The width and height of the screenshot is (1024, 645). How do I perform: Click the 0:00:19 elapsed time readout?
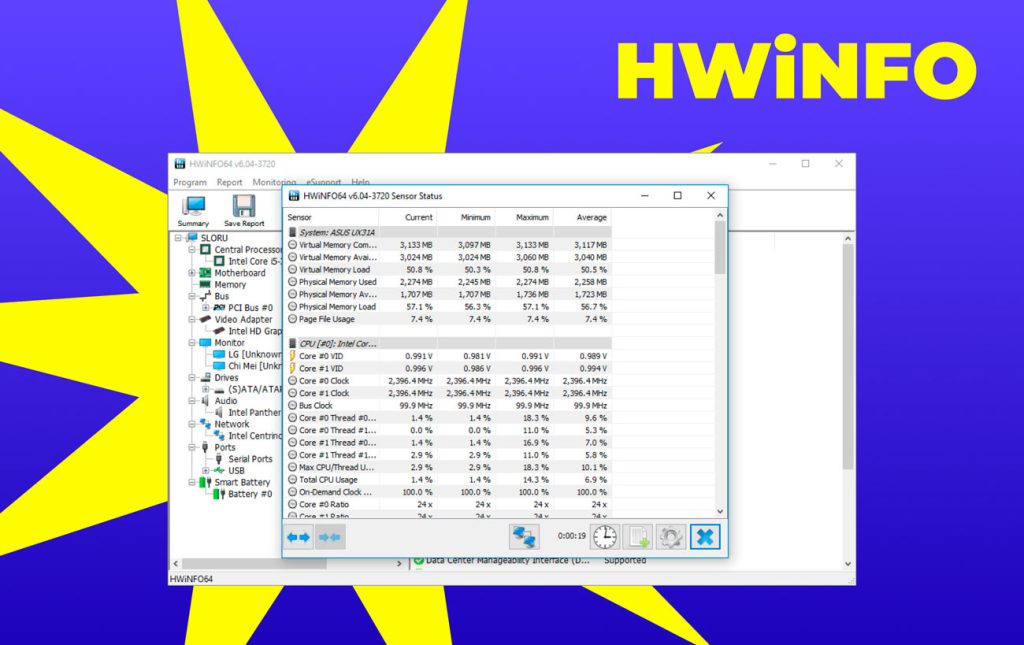coord(571,536)
